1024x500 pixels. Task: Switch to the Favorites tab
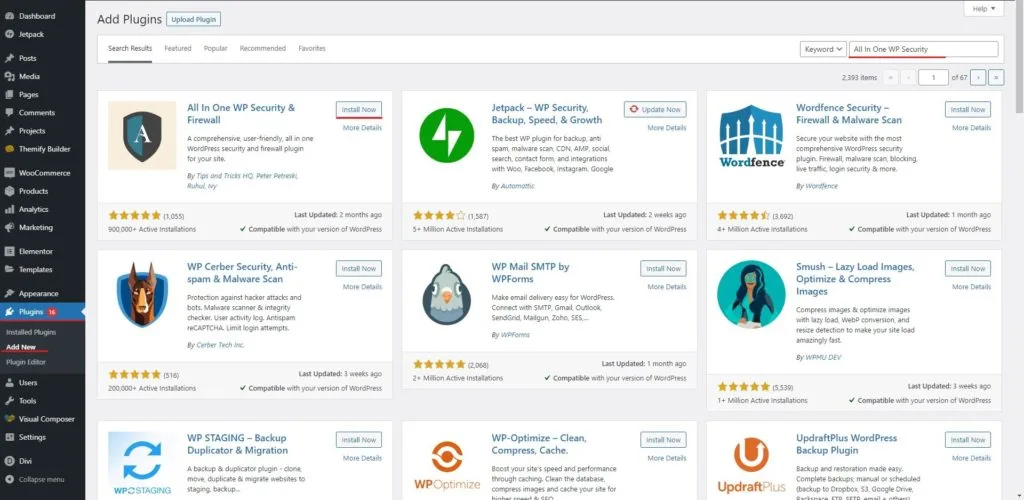312,48
